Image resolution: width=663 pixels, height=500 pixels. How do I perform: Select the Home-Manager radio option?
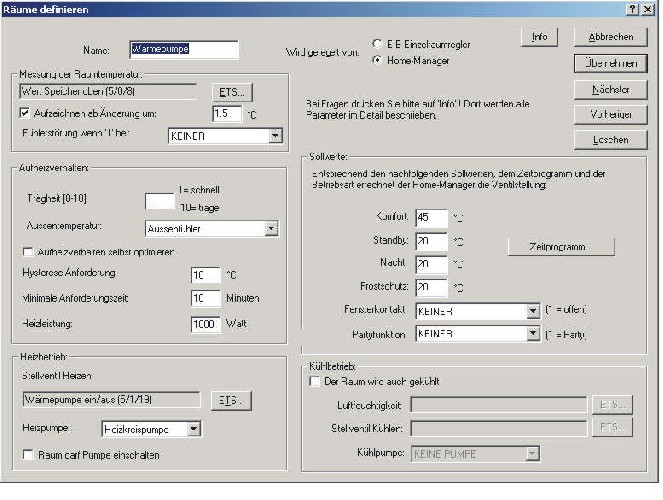click(377, 60)
